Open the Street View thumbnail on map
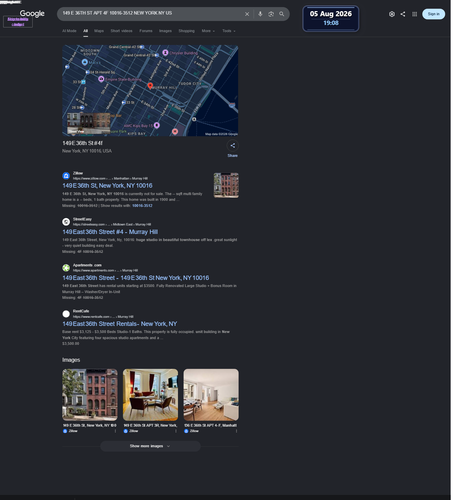The width and height of the screenshot is (456, 500). tap(88, 123)
